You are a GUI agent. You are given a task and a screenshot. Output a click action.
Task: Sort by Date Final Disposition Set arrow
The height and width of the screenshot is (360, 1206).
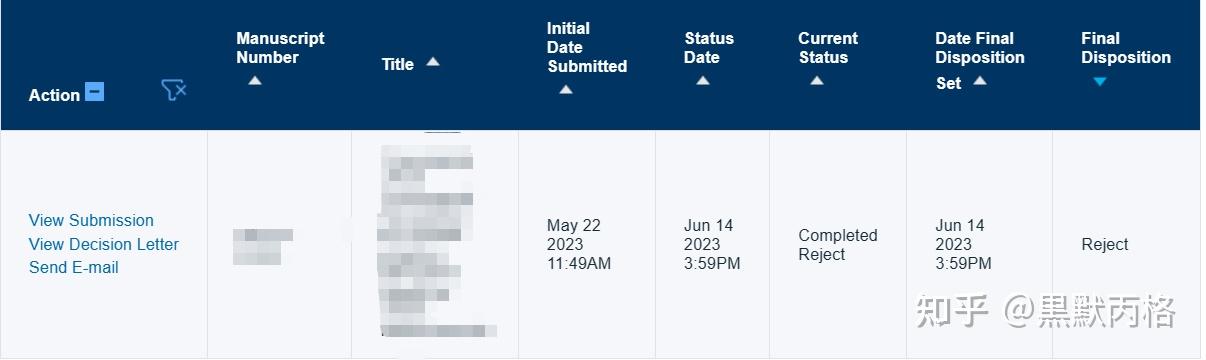click(980, 81)
